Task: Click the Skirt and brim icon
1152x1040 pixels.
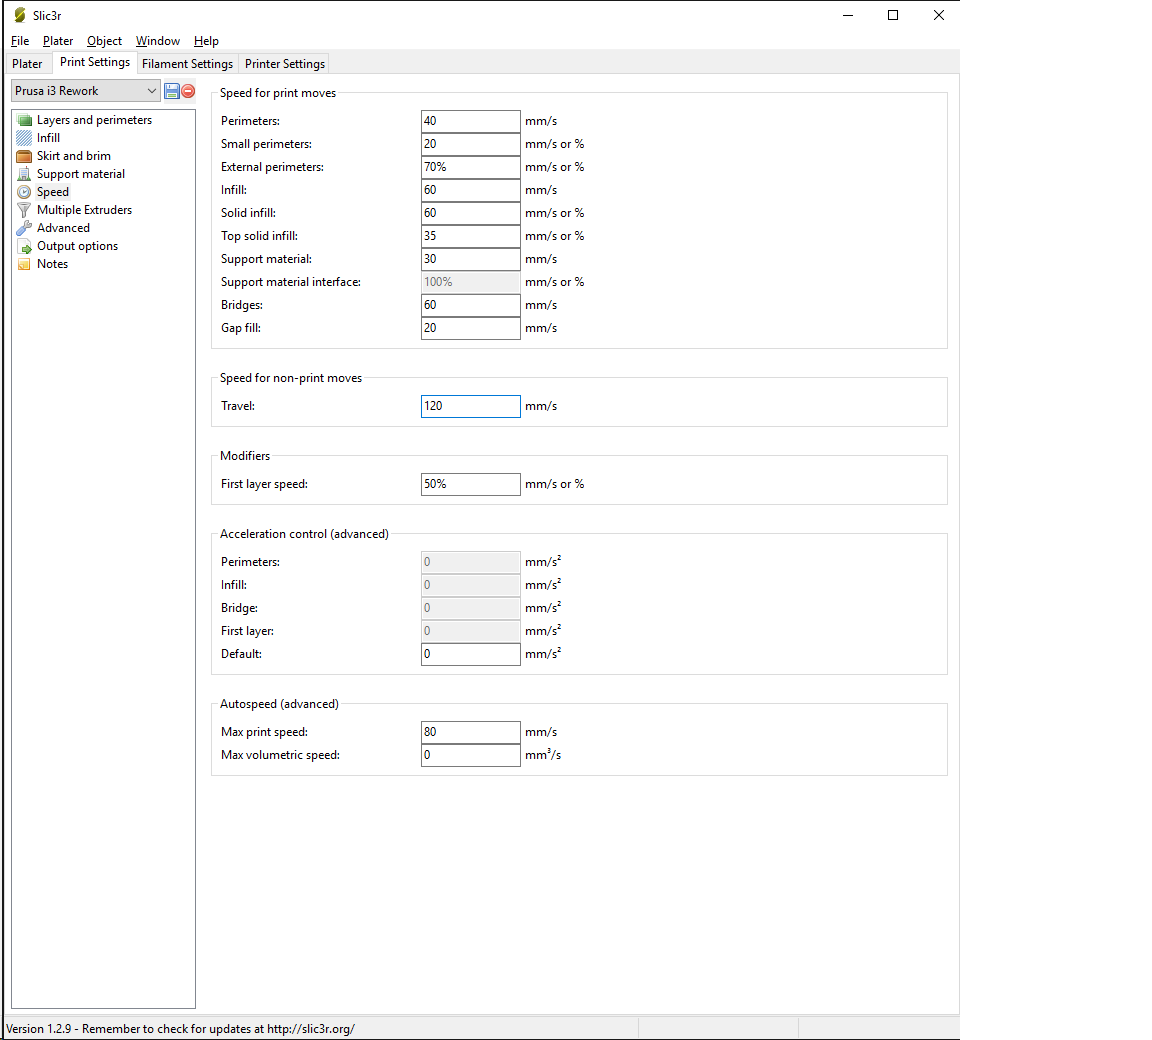Action: 24,156
